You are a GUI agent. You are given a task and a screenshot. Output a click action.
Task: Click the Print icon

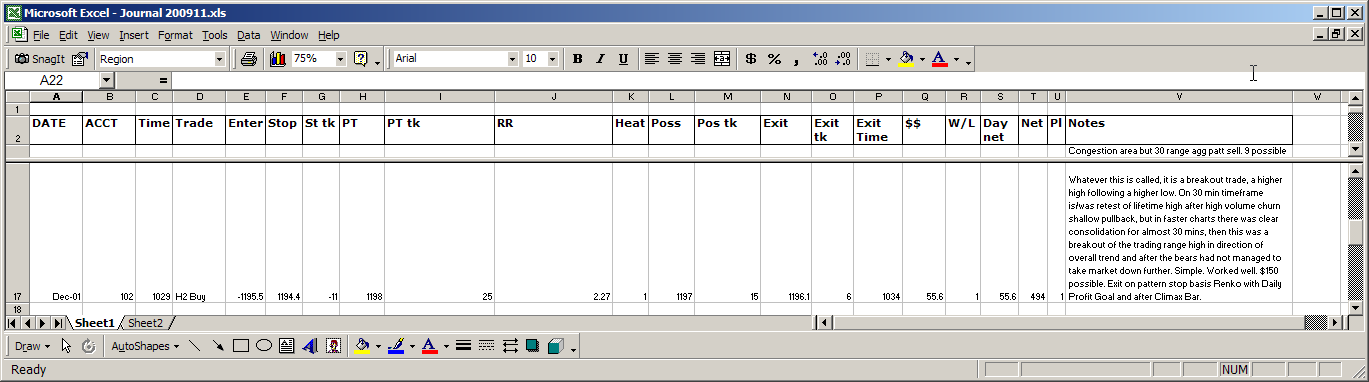(249, 59)
